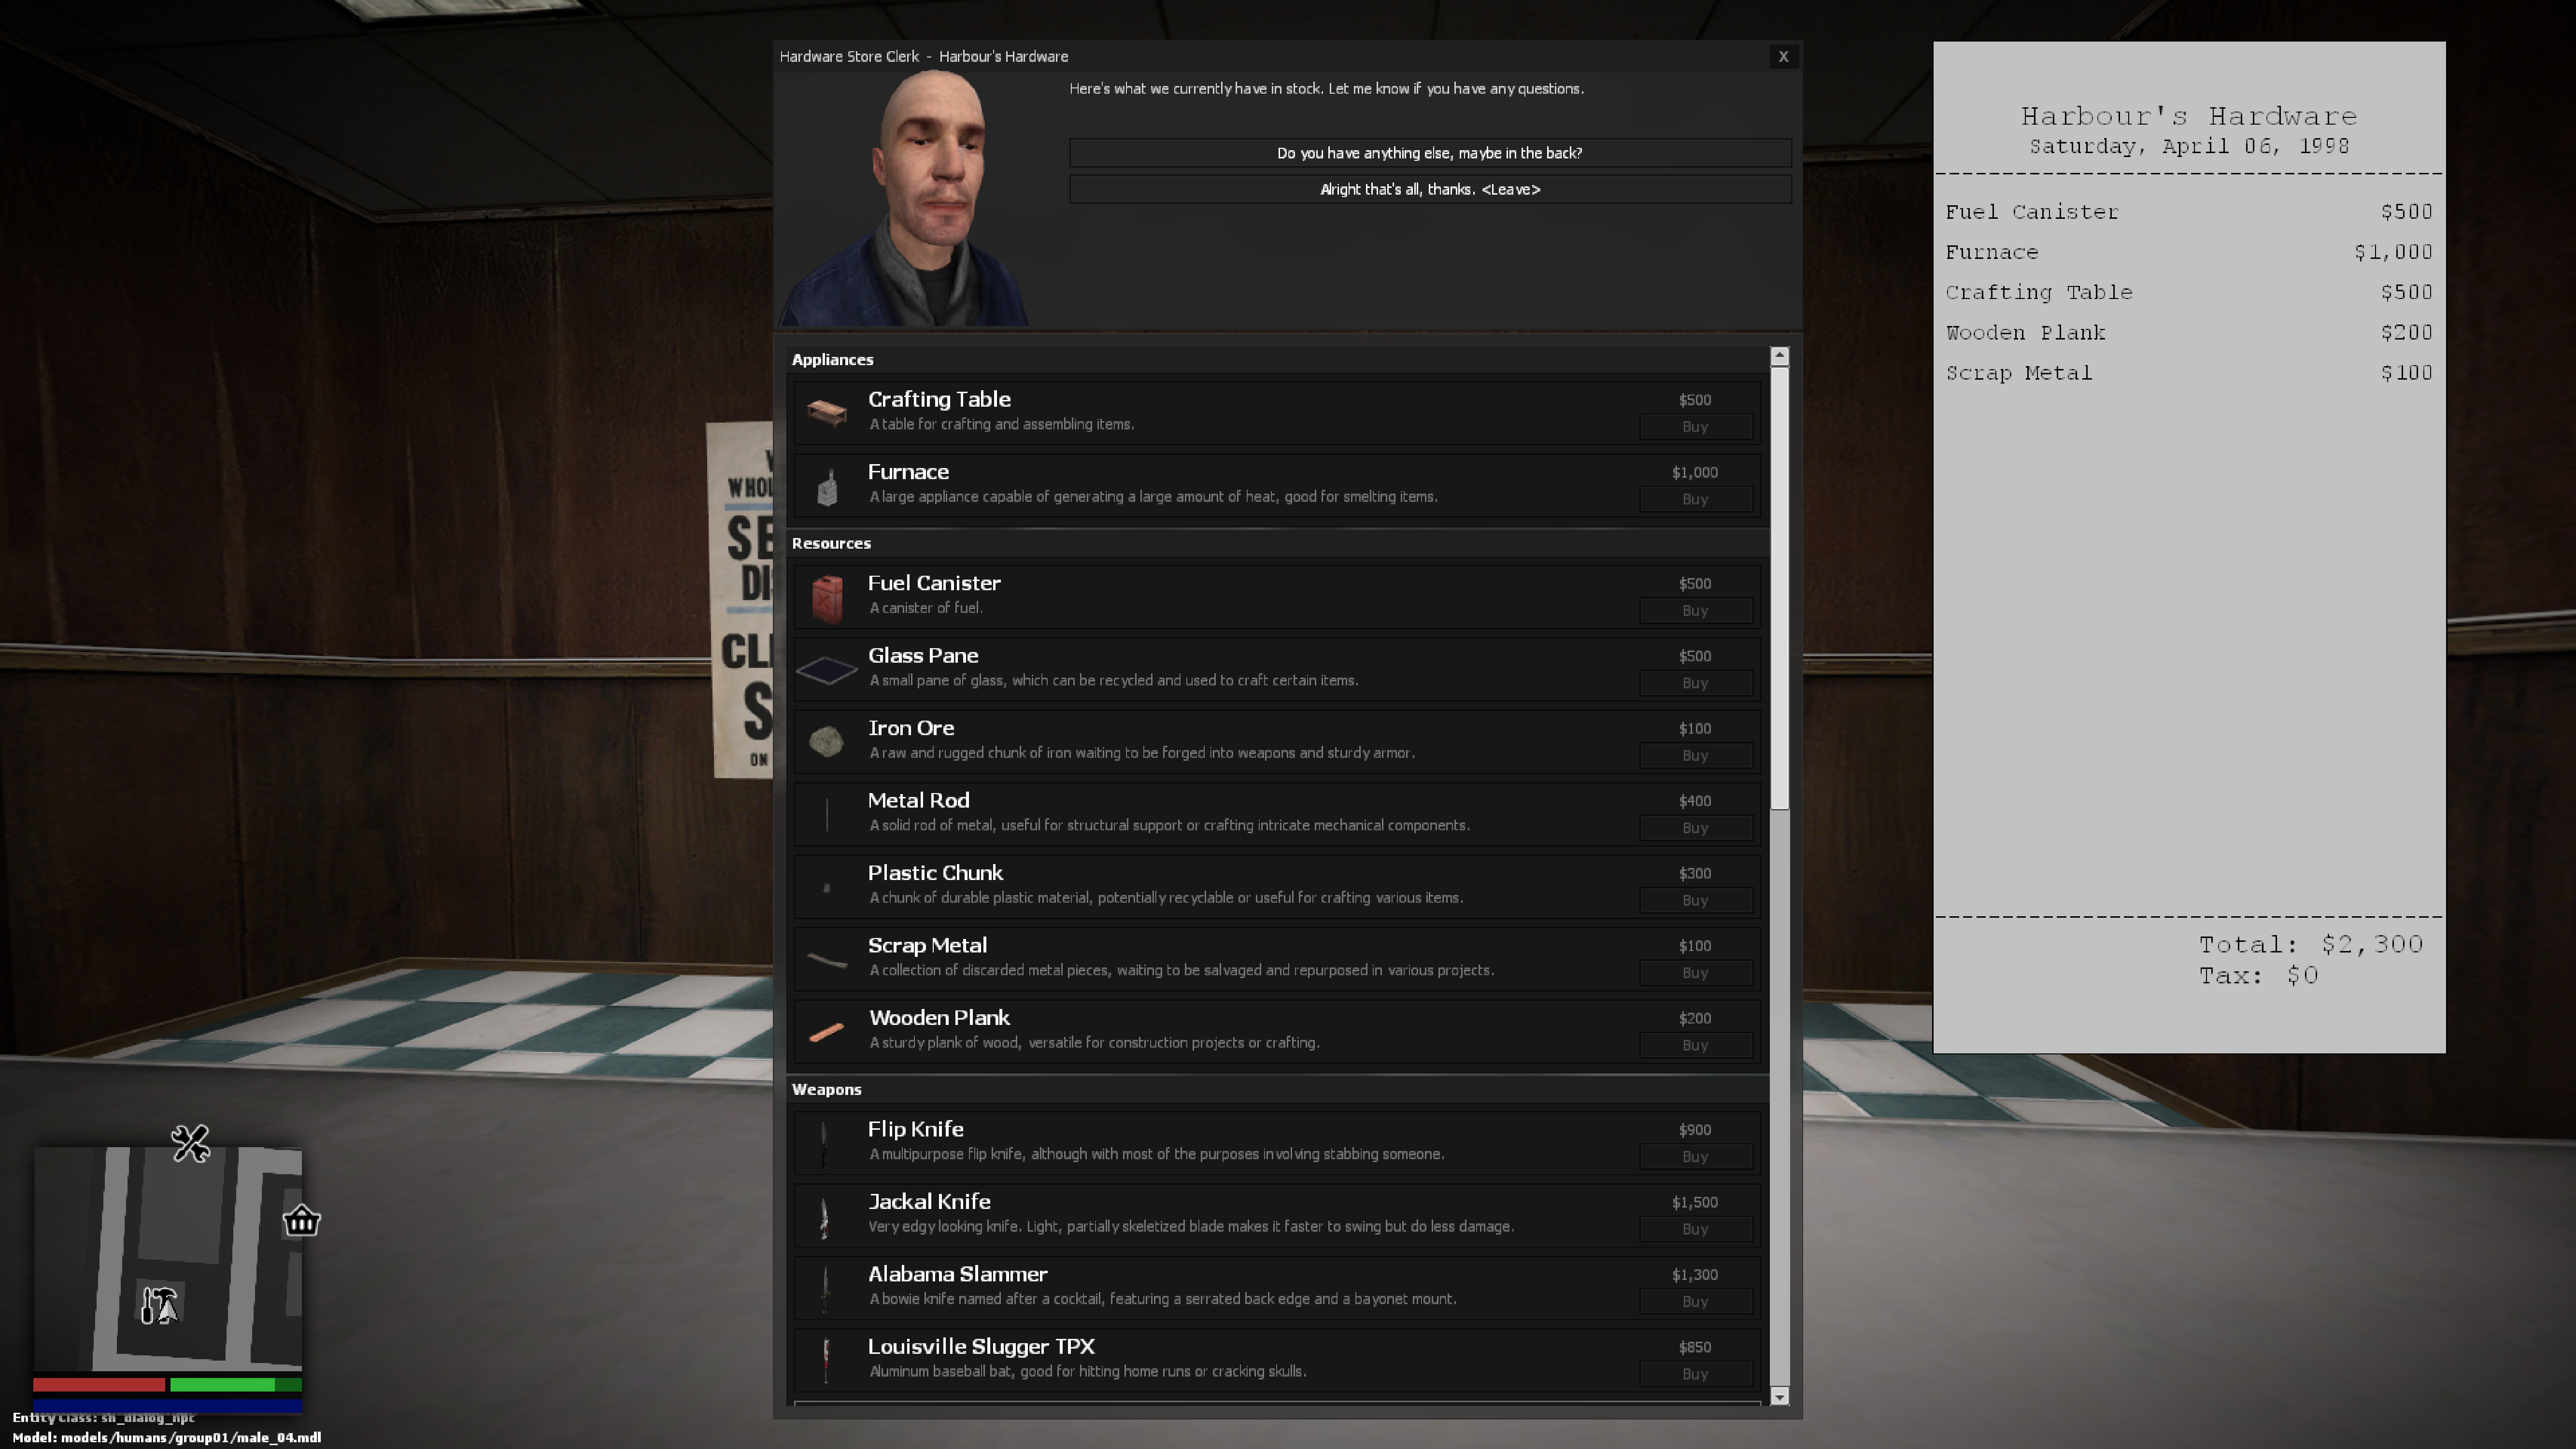Screen dimensions: 2576x1449
Task: Buy Iron Ore
Action: tap(1695, 756)
